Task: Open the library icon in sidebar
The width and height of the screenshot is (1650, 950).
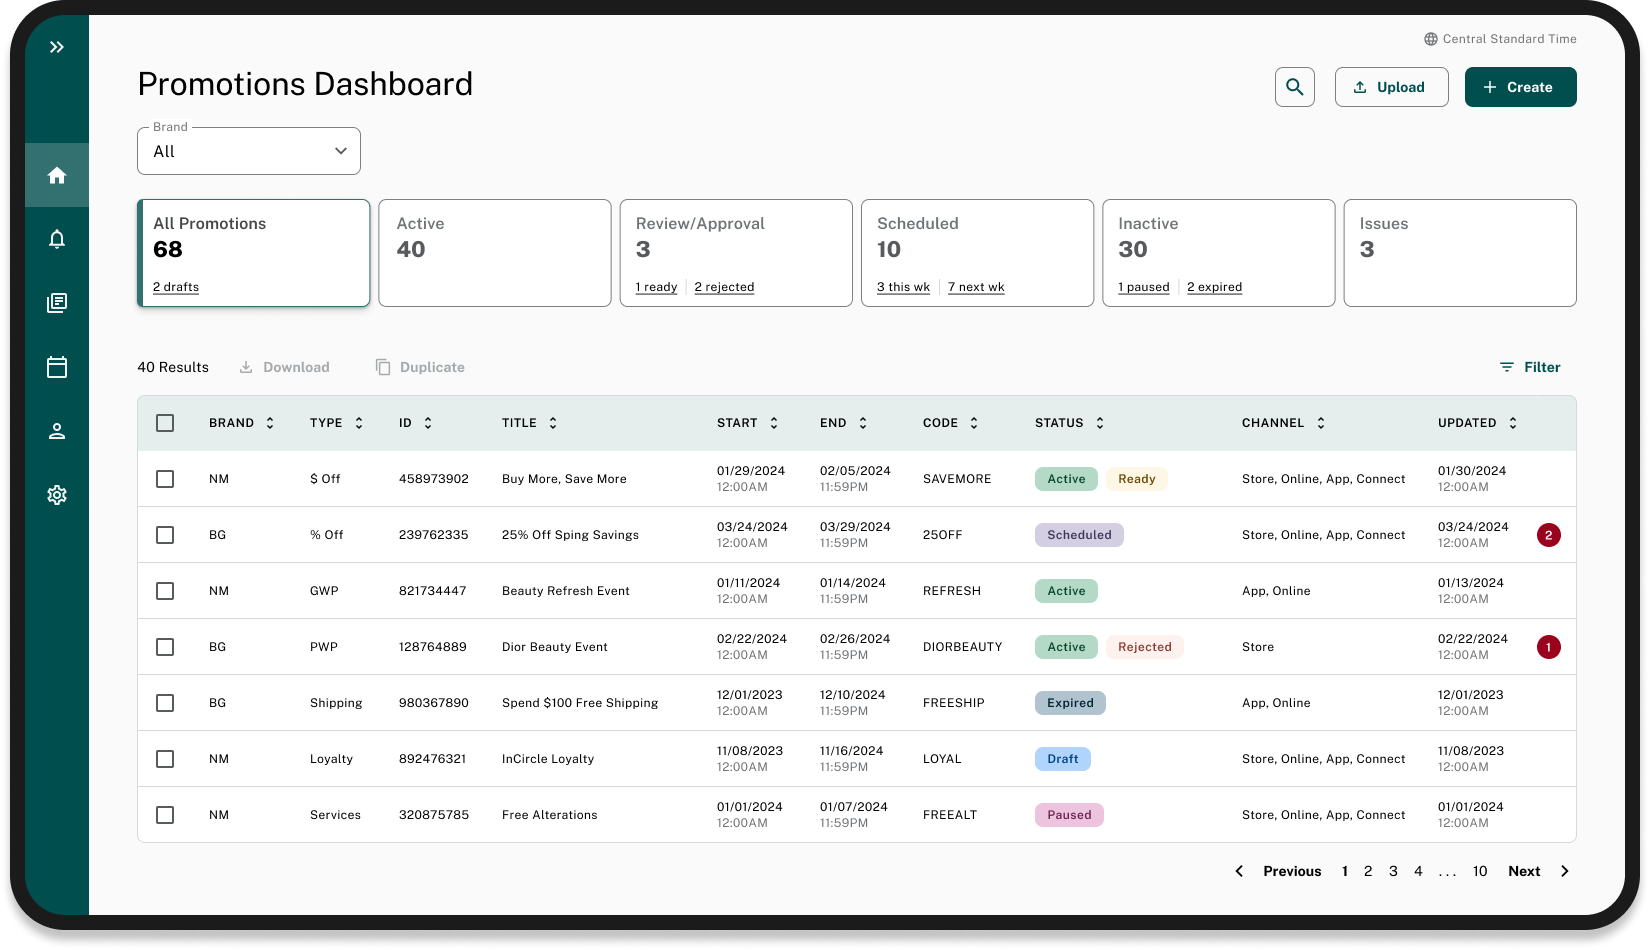Action: point(57,303)
